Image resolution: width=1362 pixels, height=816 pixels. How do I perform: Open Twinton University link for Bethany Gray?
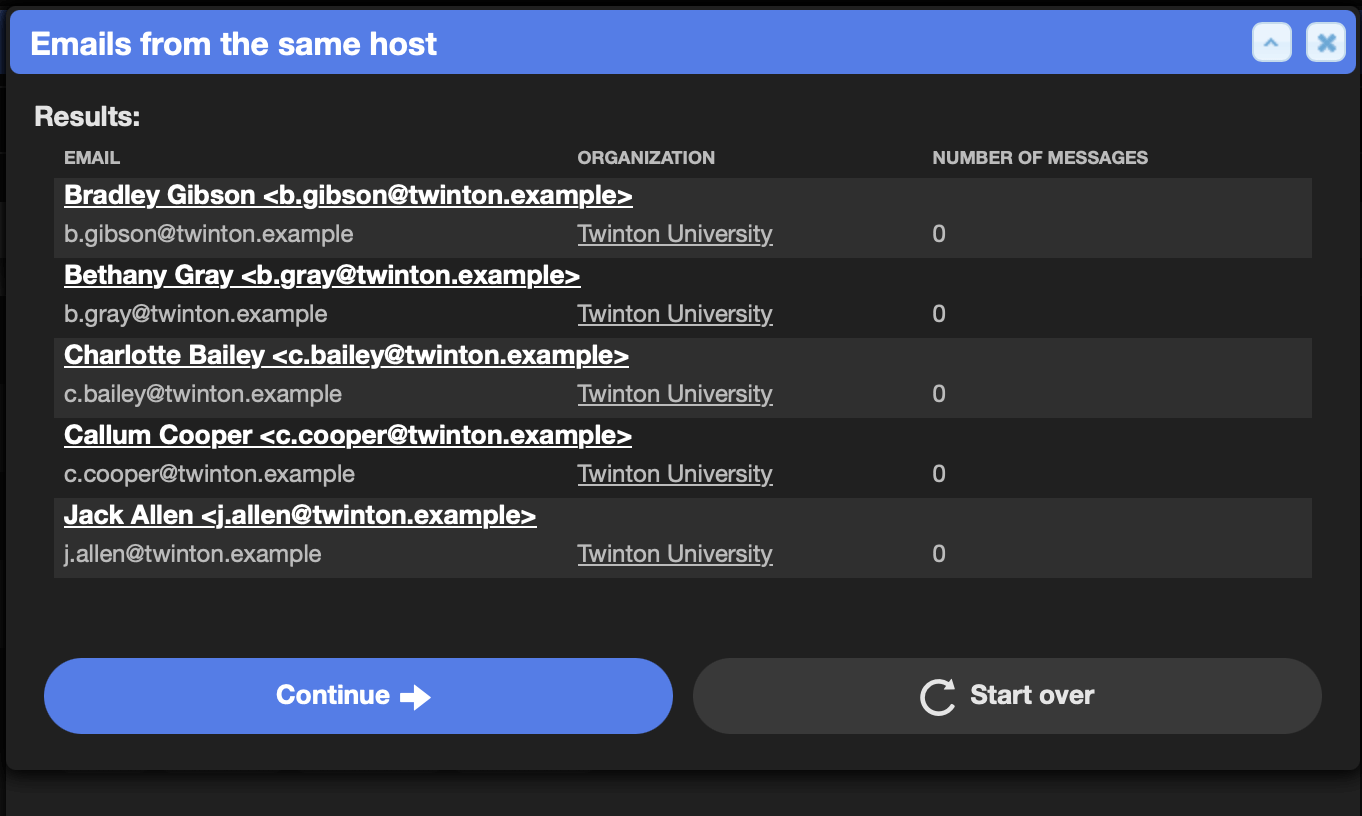[x=675, y=314]
